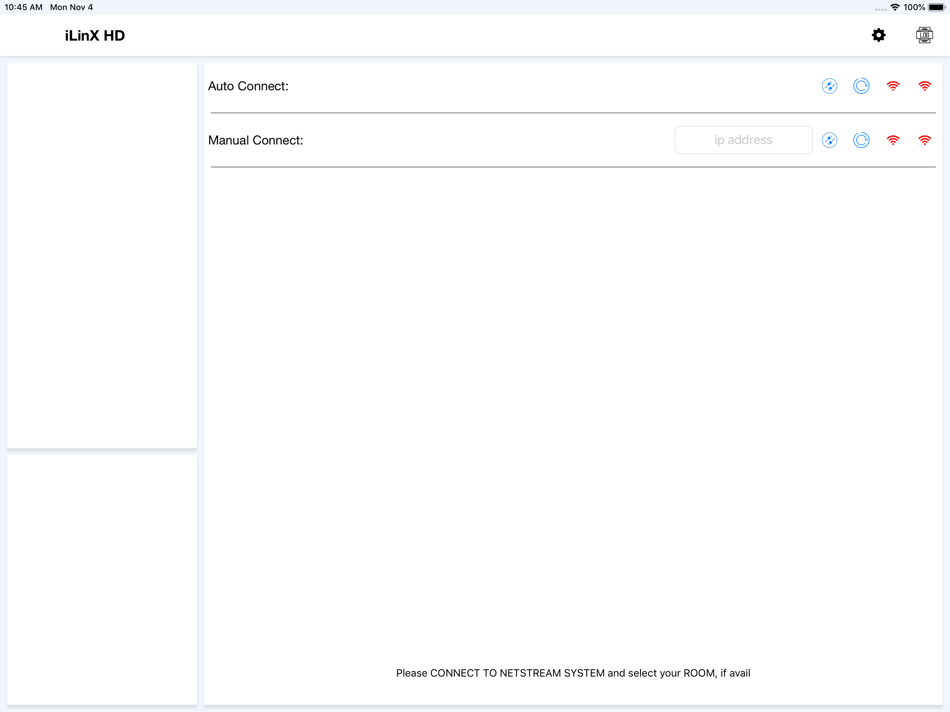Screen dimensions: 950x712
Task: Tap the Wi-Fi indicator in the status bar
Action: tap(895, 7)
